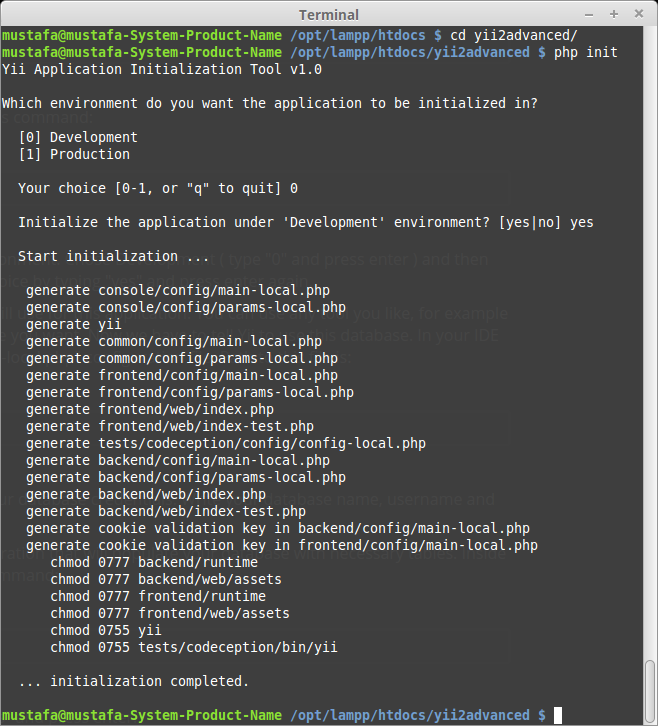Click the 'cd yii2advanced/' command

point(514,36)
